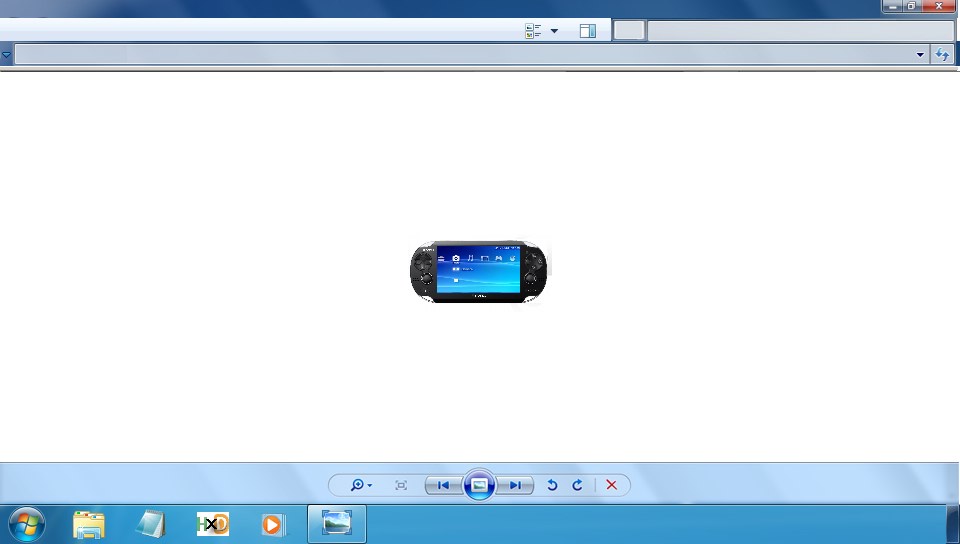The height and width of the screenshot is (544, 960).
Task: Close the window
Action: 939,6
